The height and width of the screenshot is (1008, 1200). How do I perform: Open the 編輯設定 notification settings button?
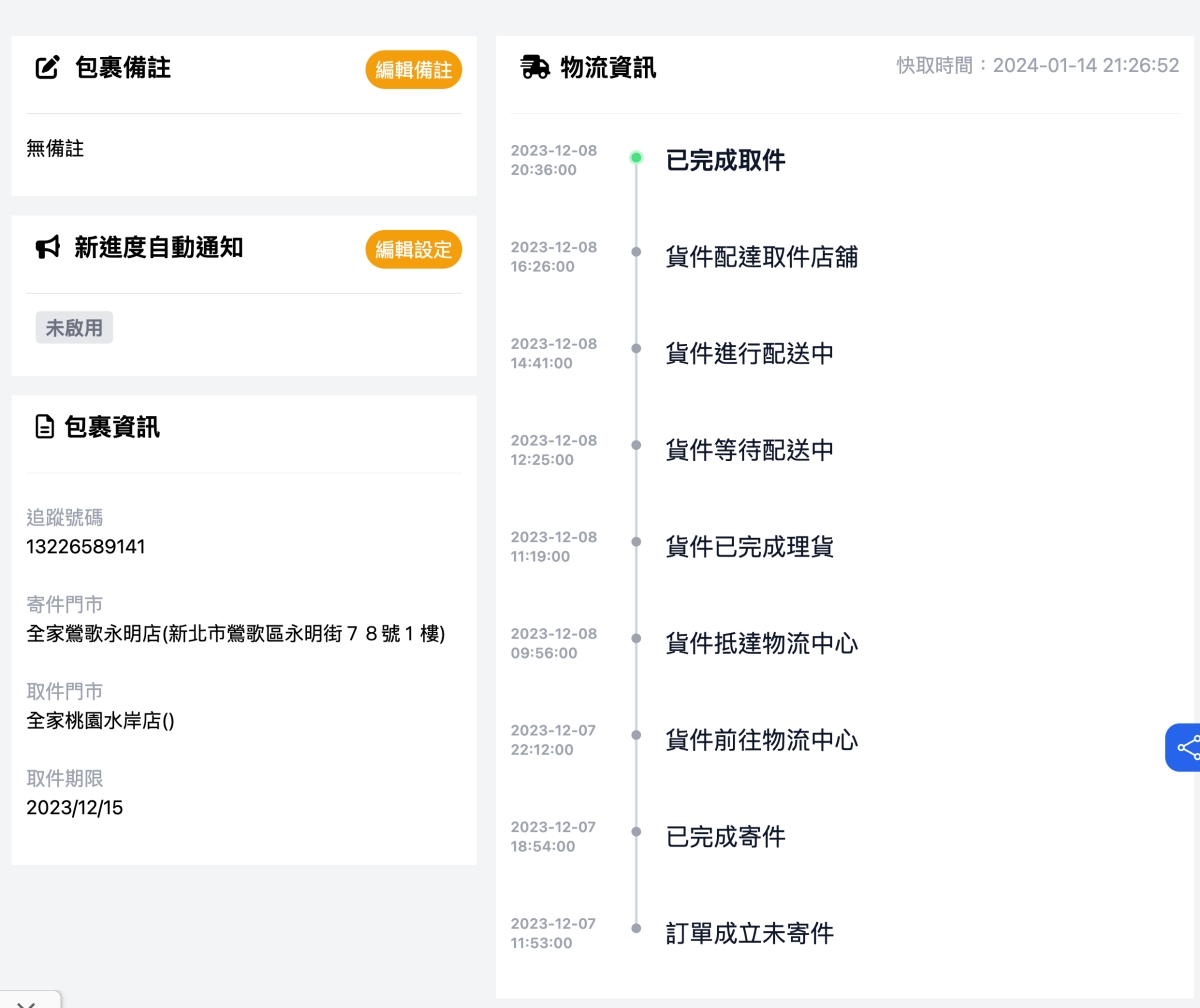(x=414, y=250)
